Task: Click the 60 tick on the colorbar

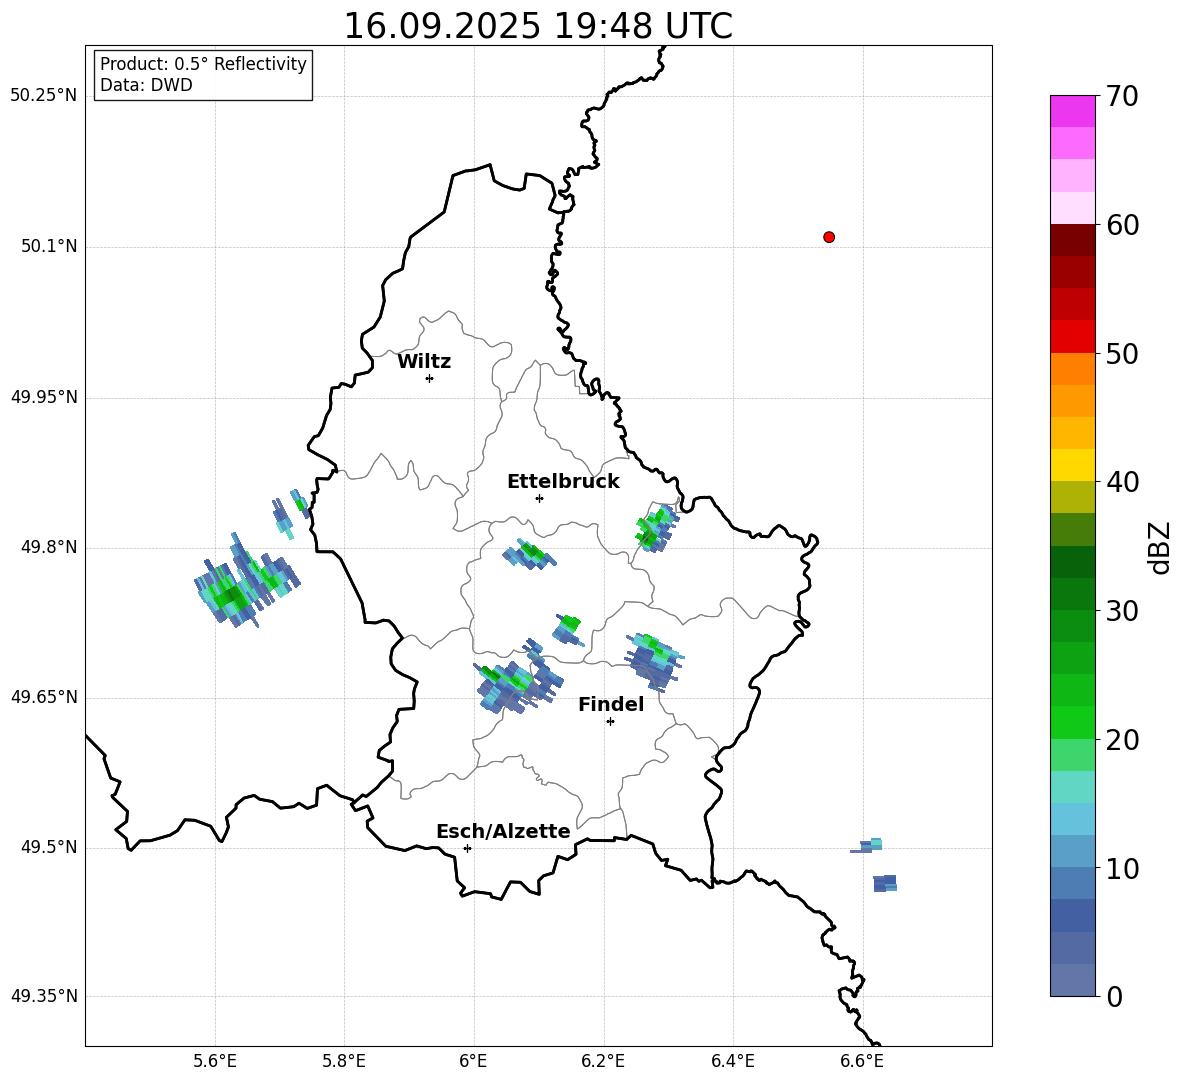Action: (x=1122, y=225)
